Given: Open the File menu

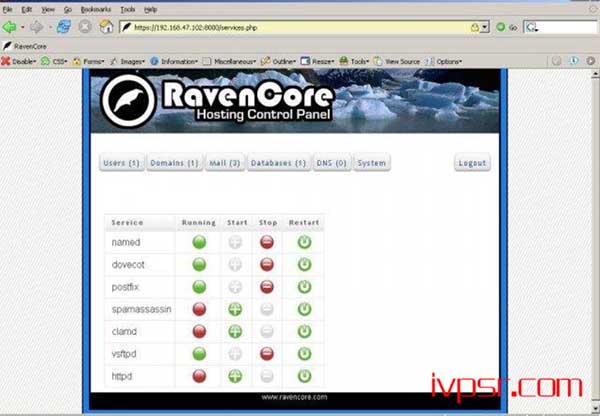Looking at the screenshot, I should 7,10.
